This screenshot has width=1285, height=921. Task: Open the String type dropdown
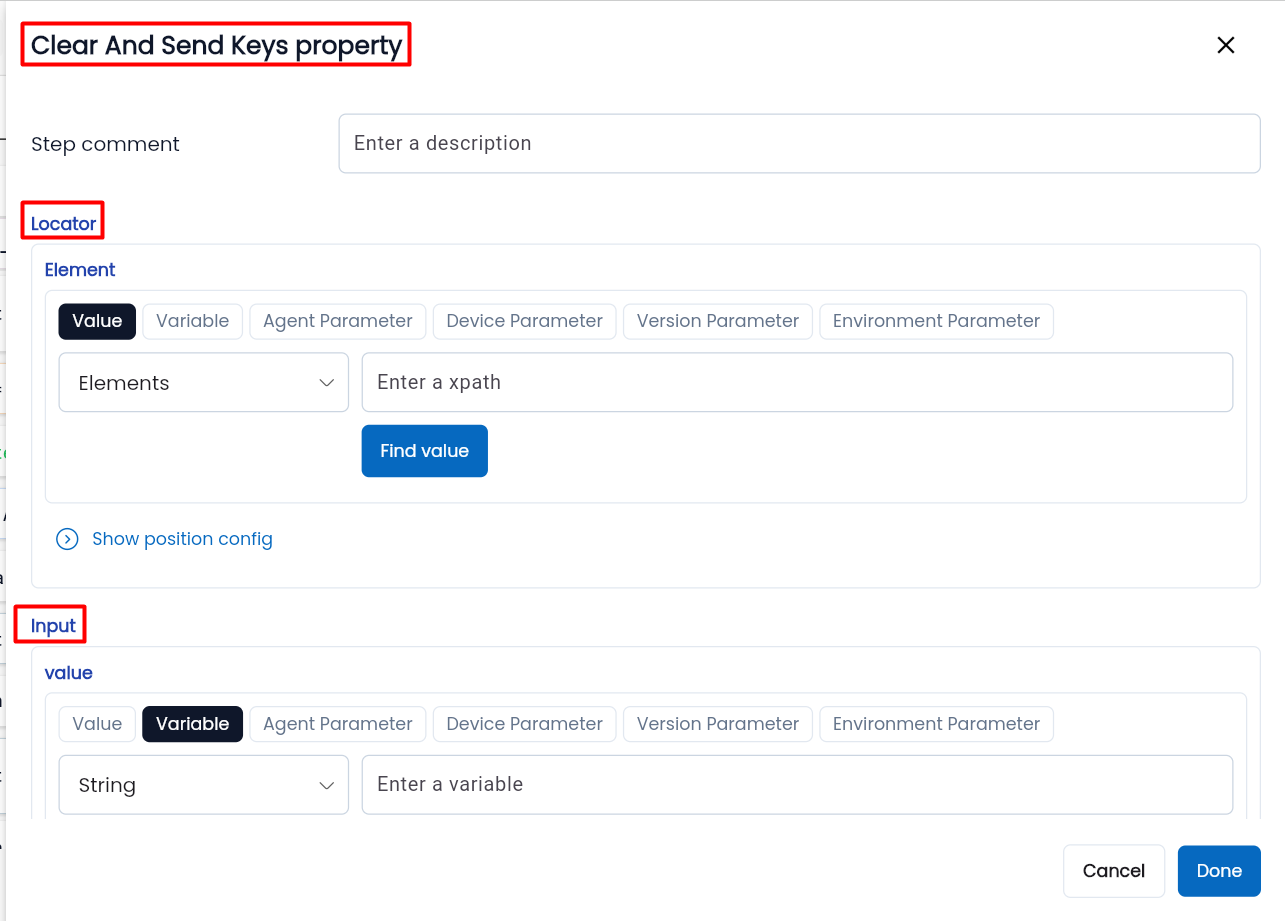click(x=203, y=785)
